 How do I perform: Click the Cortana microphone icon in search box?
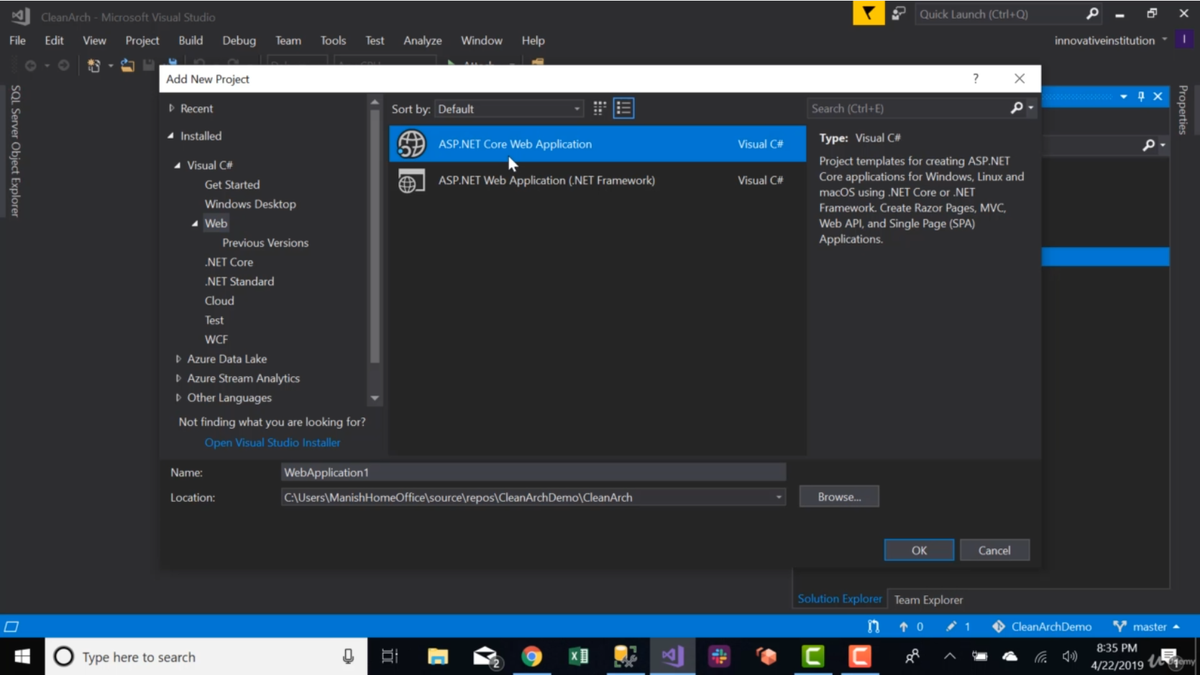coord(348,657)
